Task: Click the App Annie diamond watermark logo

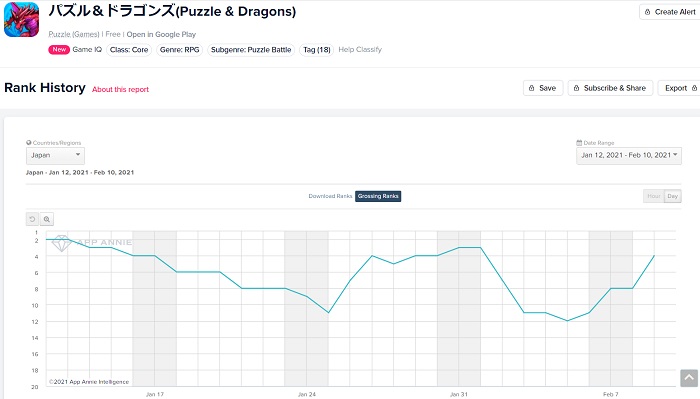Action: tap(61, 243)
